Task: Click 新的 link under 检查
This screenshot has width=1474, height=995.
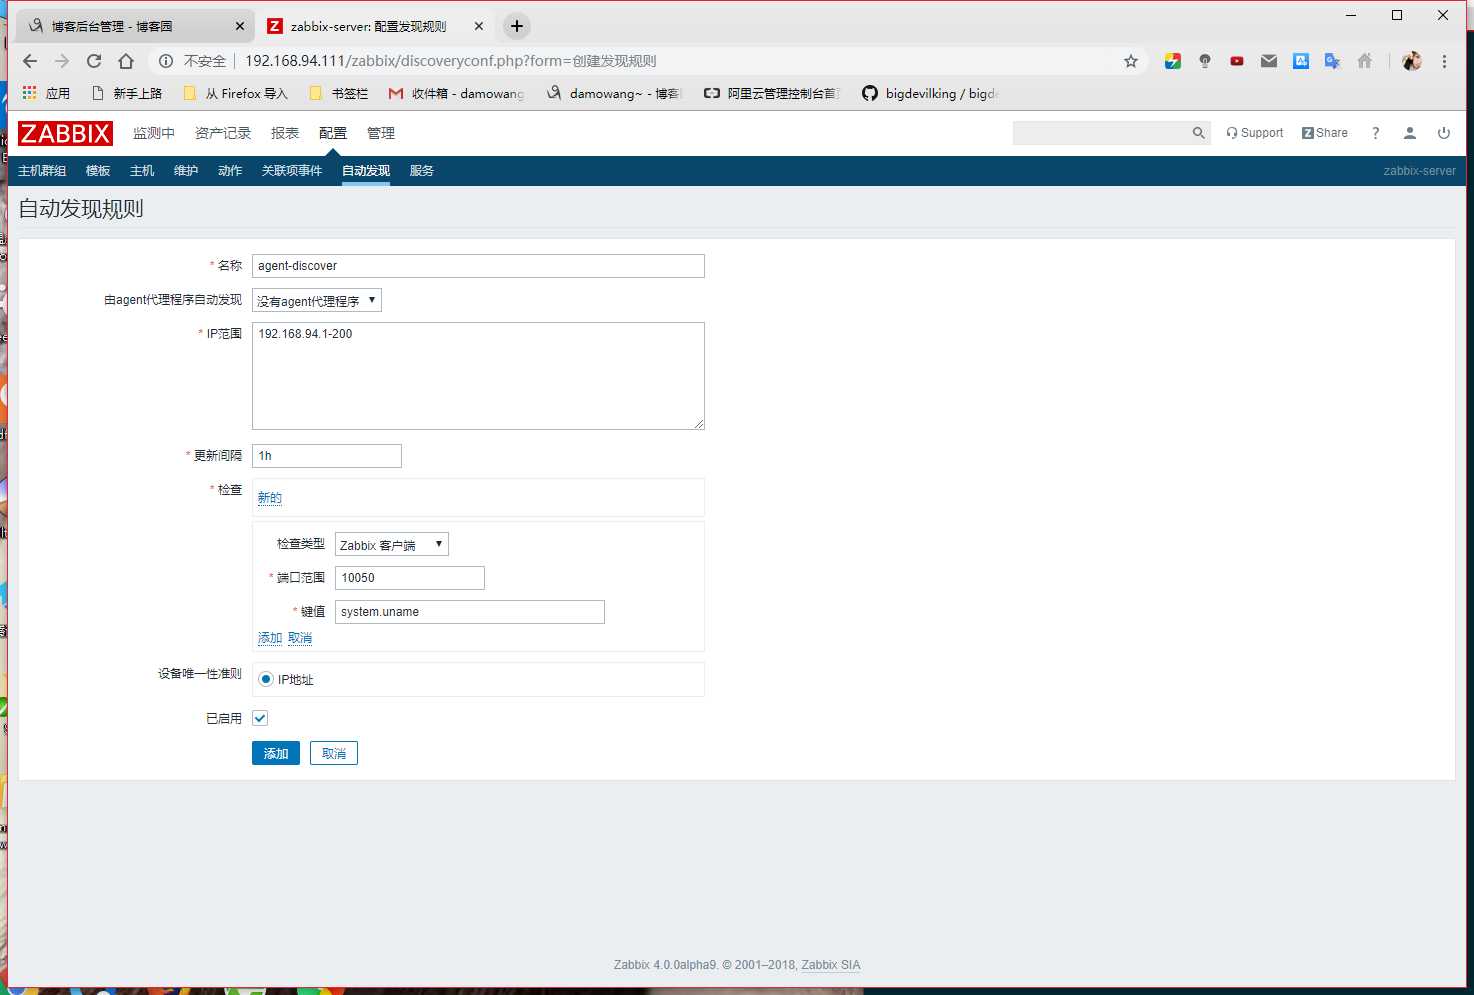Action: pos(270,498)
